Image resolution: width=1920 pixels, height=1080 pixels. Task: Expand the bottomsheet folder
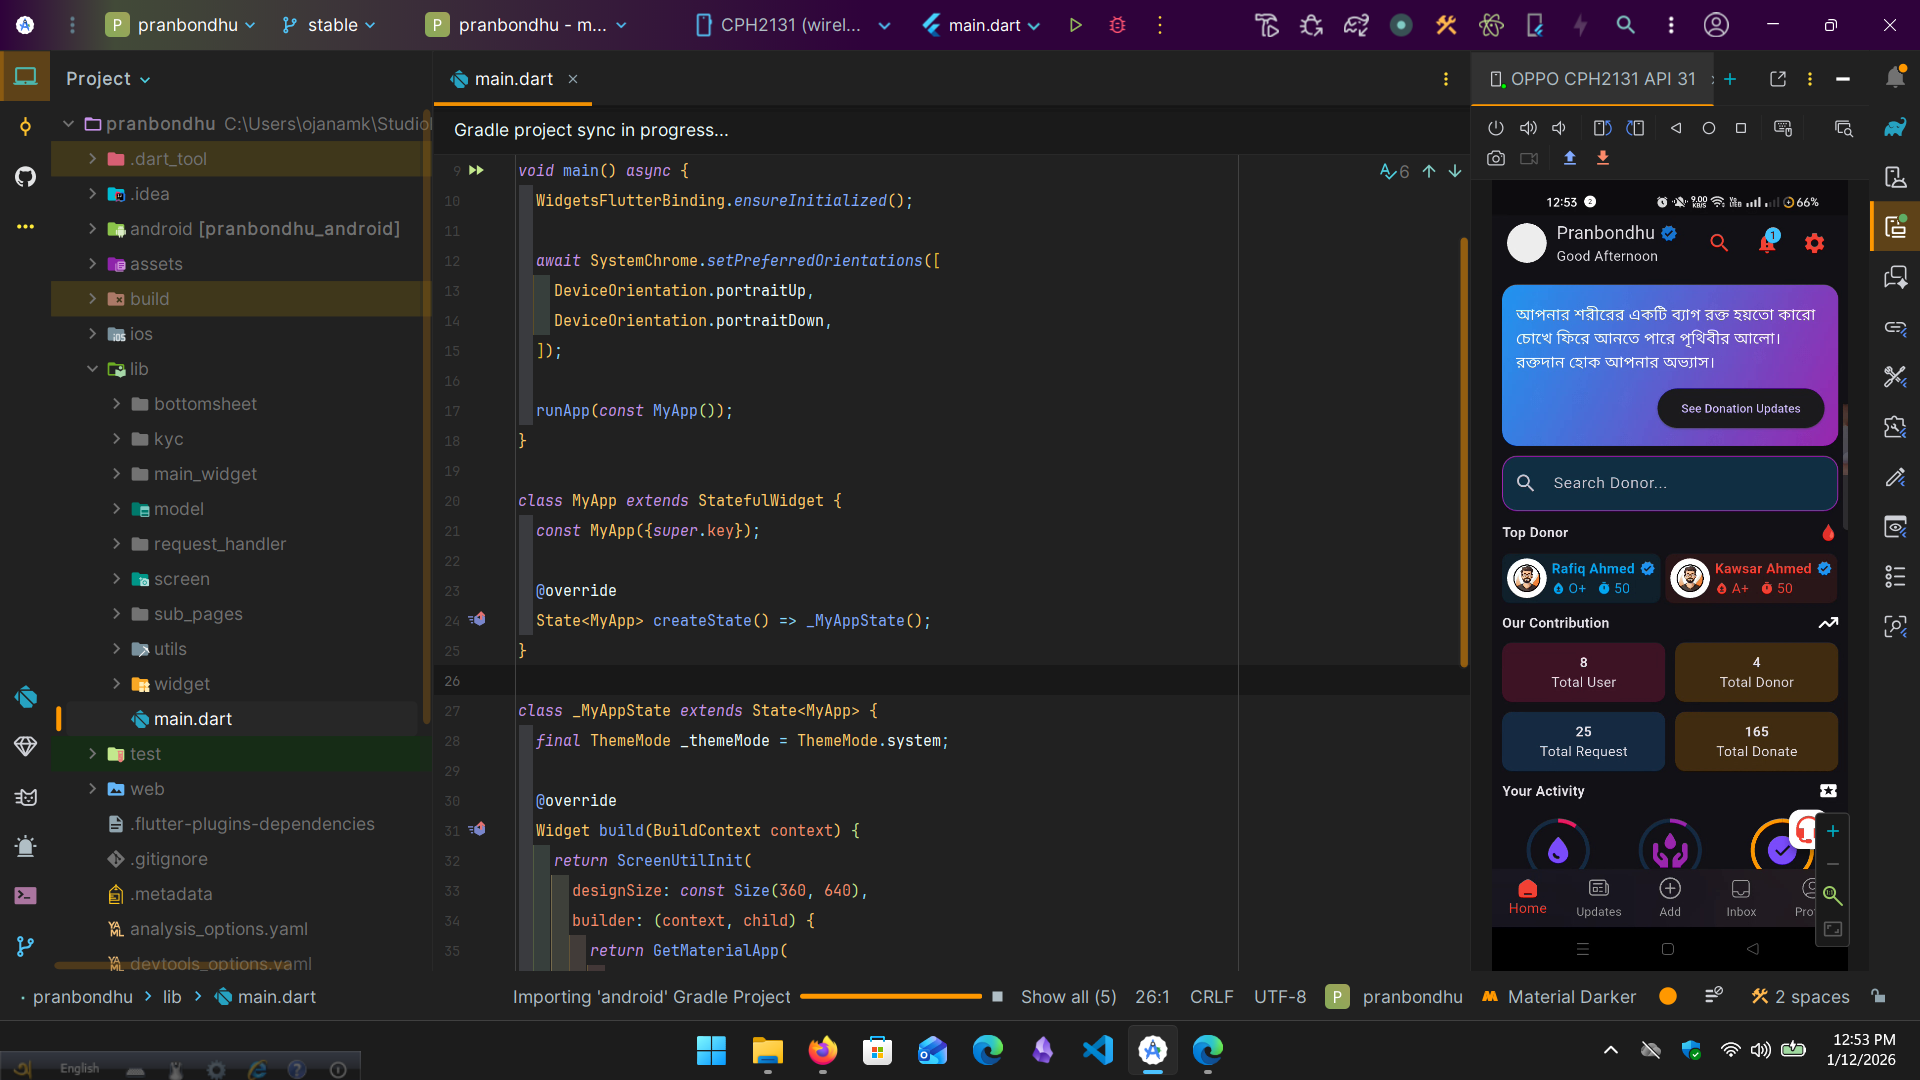[x=117, y=404]
